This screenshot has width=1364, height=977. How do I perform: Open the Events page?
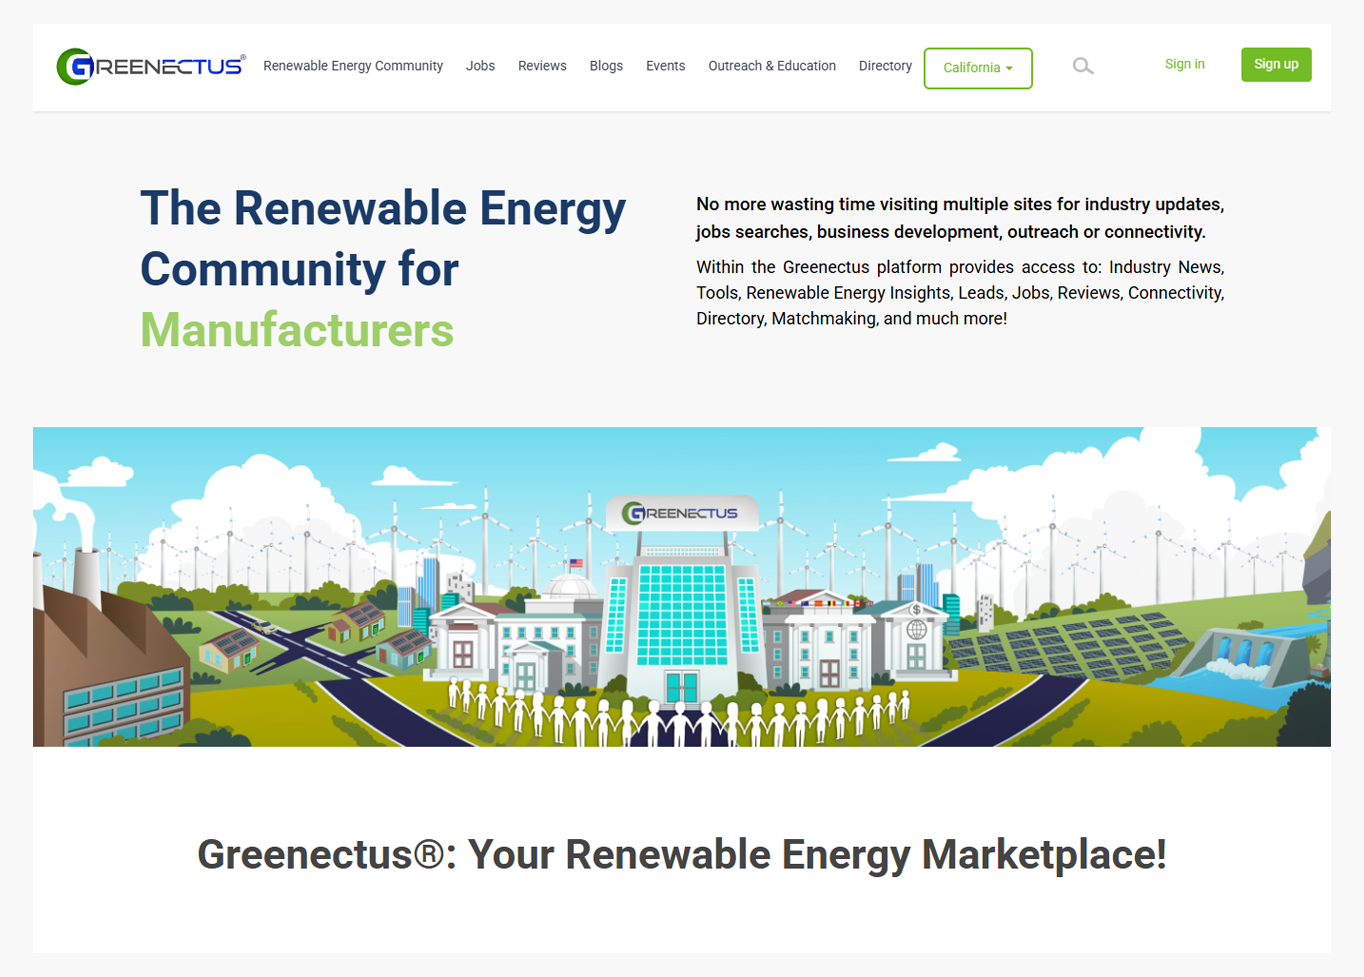tap(665, 66)
